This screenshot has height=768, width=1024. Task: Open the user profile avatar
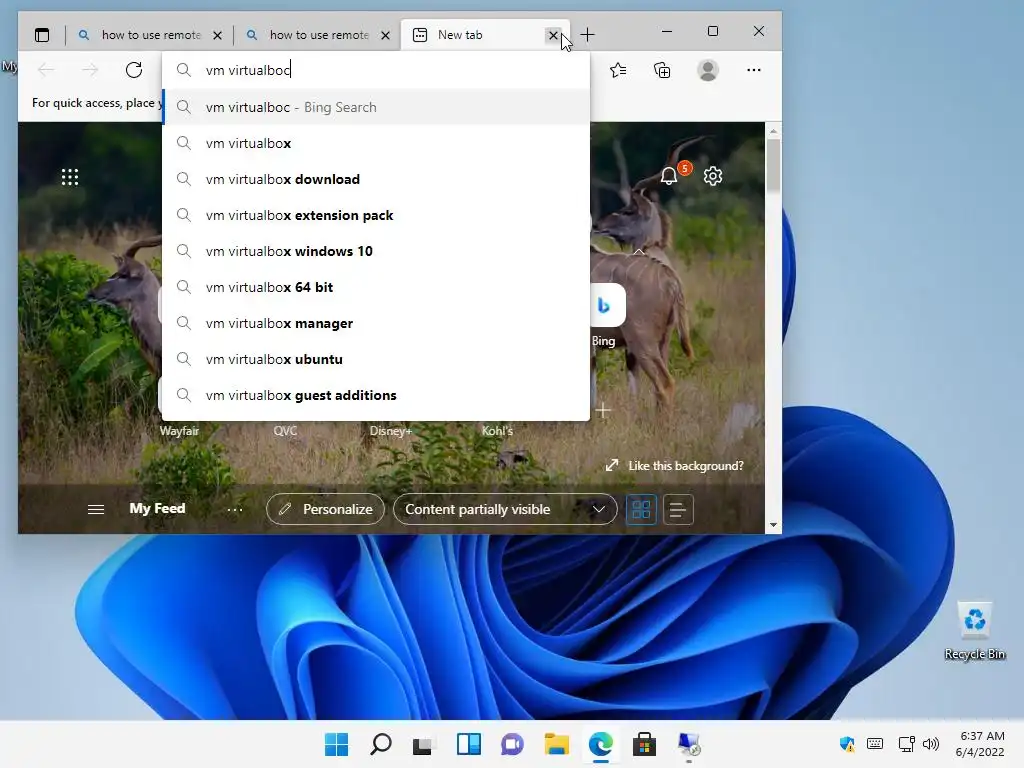(708, 70)
